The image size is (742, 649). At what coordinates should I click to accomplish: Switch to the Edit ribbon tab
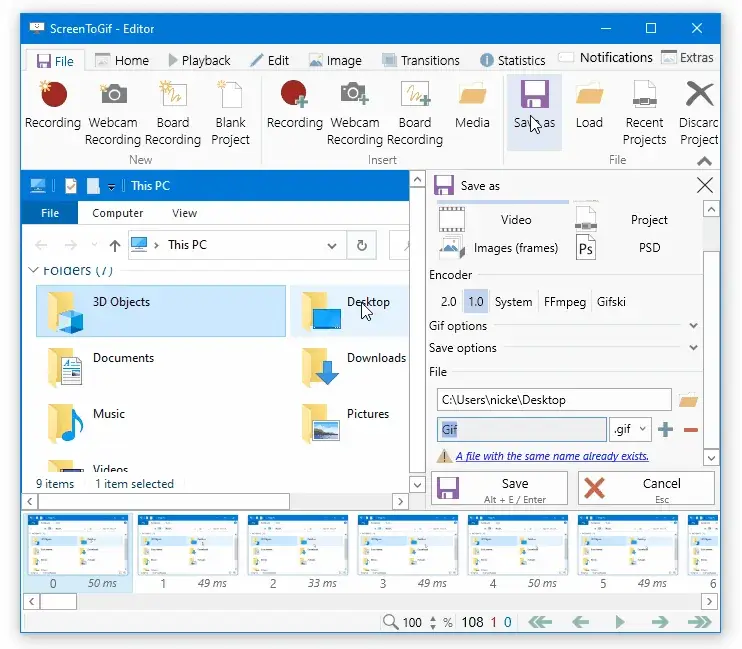(270, 61)
